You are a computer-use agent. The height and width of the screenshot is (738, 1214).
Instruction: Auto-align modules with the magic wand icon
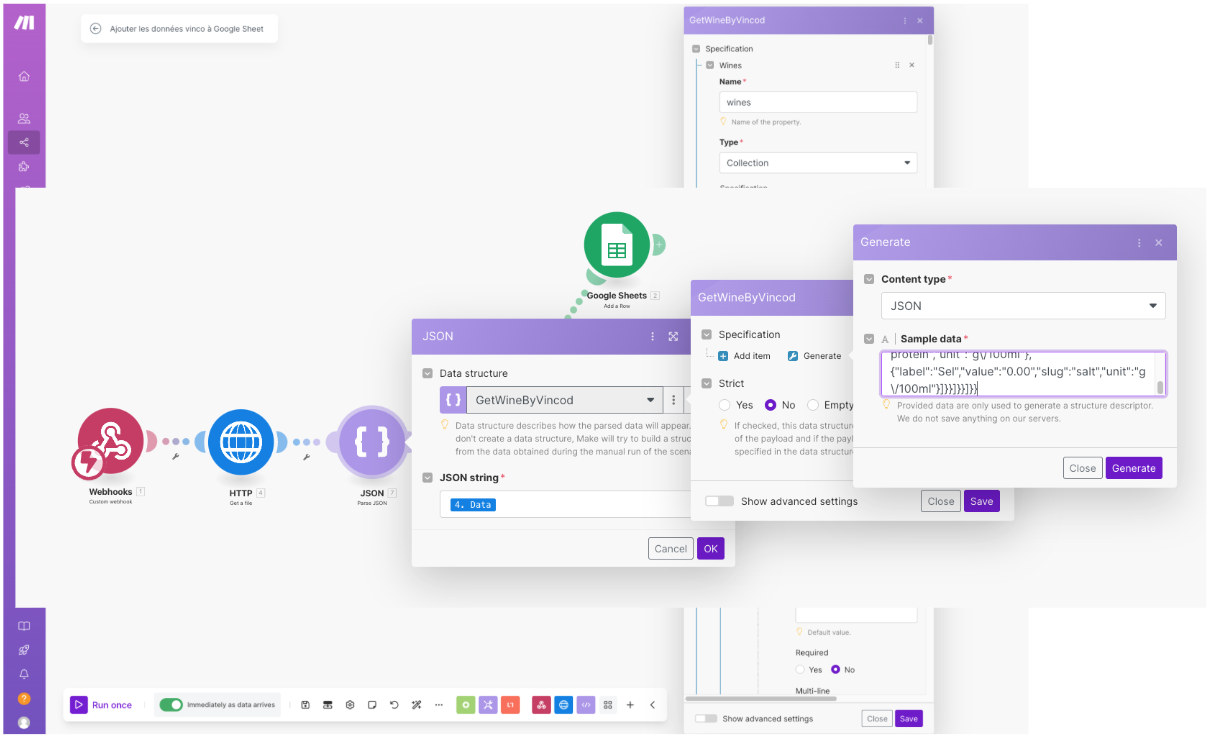pyautogui.click(x=416, y=705)
